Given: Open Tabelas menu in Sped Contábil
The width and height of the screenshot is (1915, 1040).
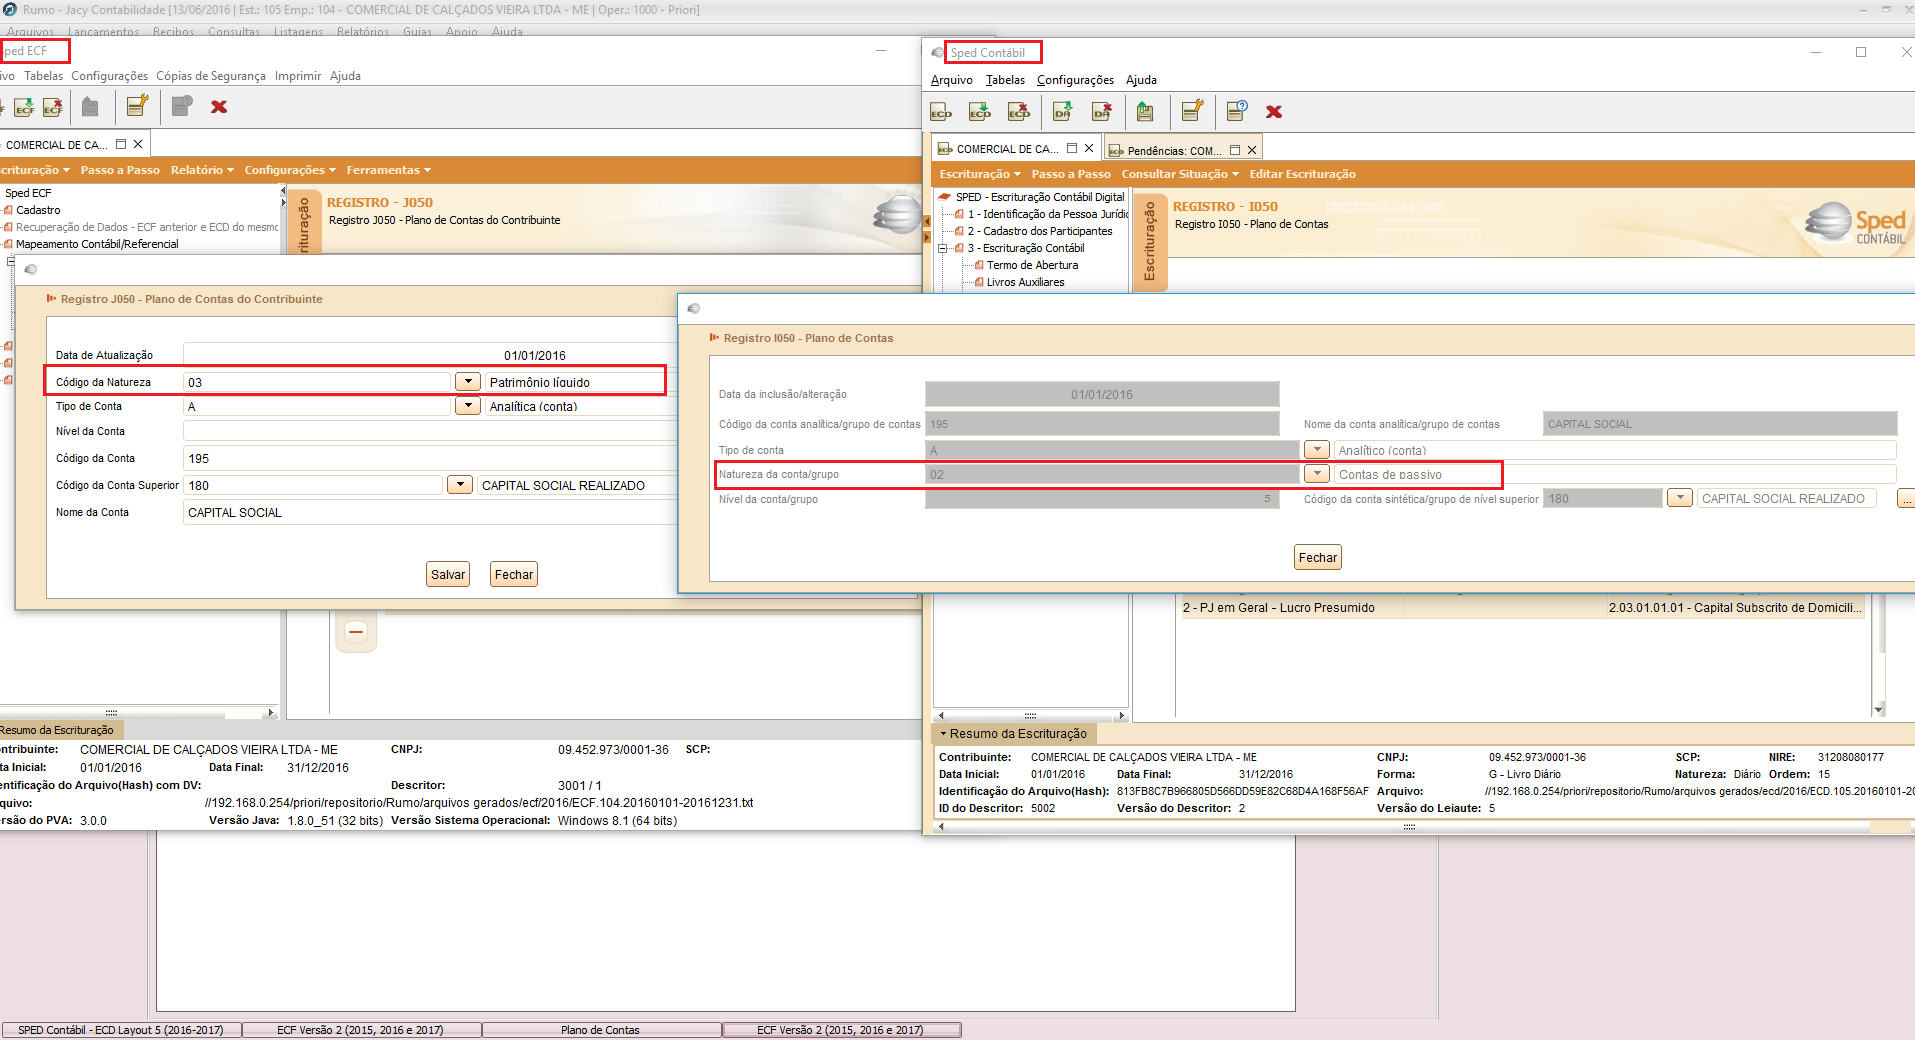Looking at the screenshot, I should pyautogui.click(x=1005, y=80).
